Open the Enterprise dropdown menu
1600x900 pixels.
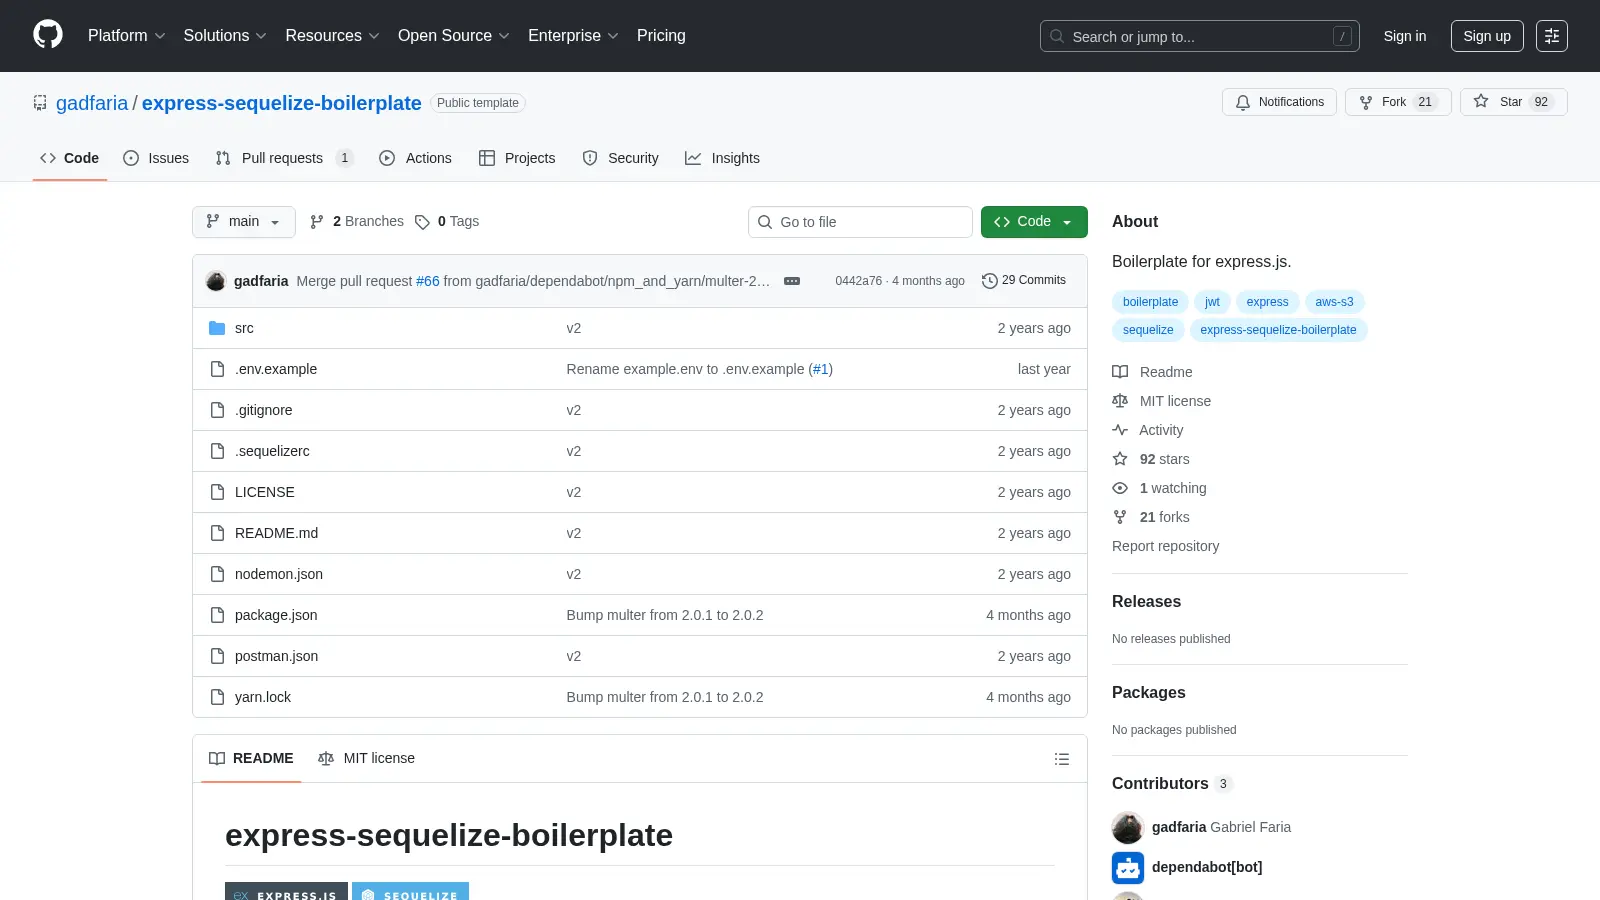point(573,36)
